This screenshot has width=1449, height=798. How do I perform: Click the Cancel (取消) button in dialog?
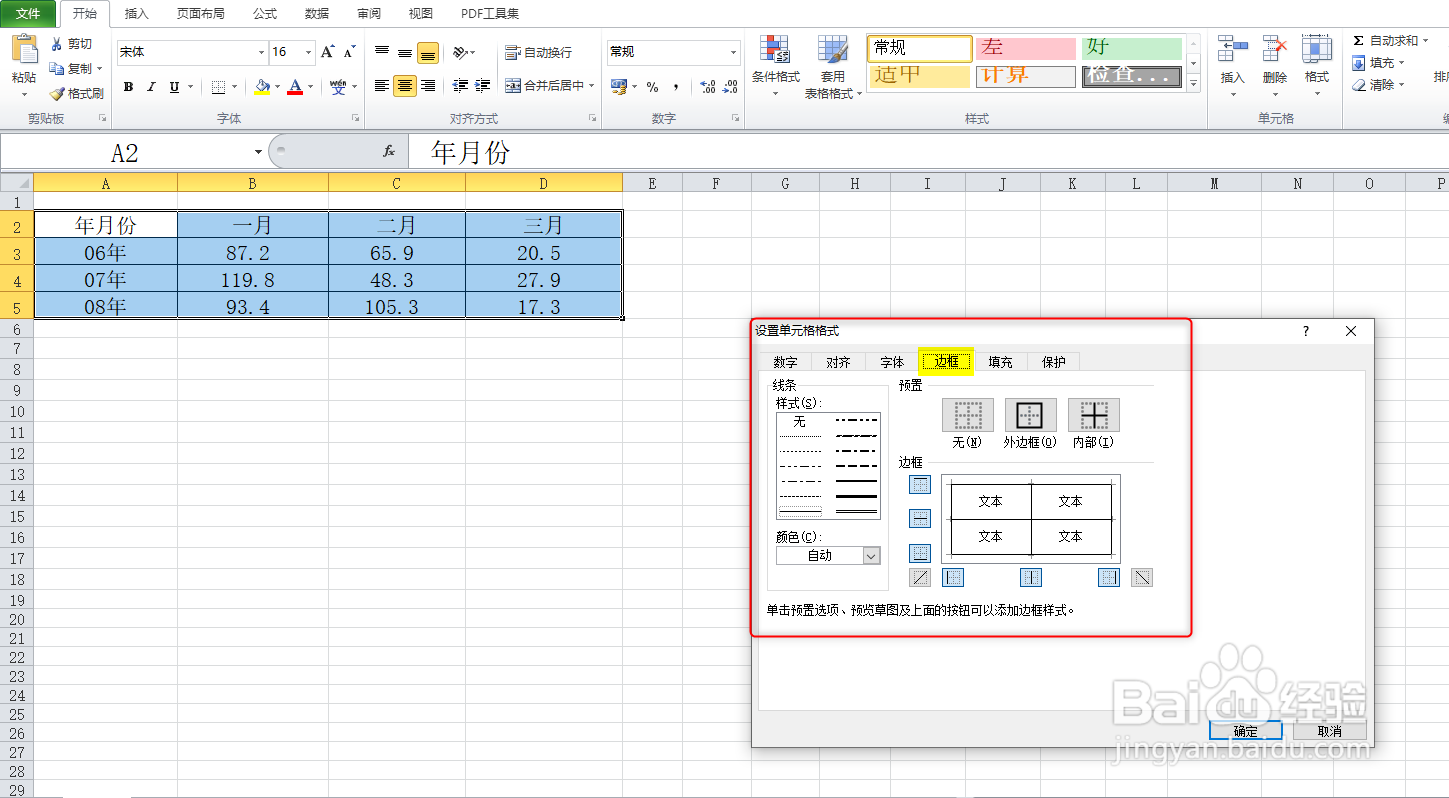pos(1330,731)
